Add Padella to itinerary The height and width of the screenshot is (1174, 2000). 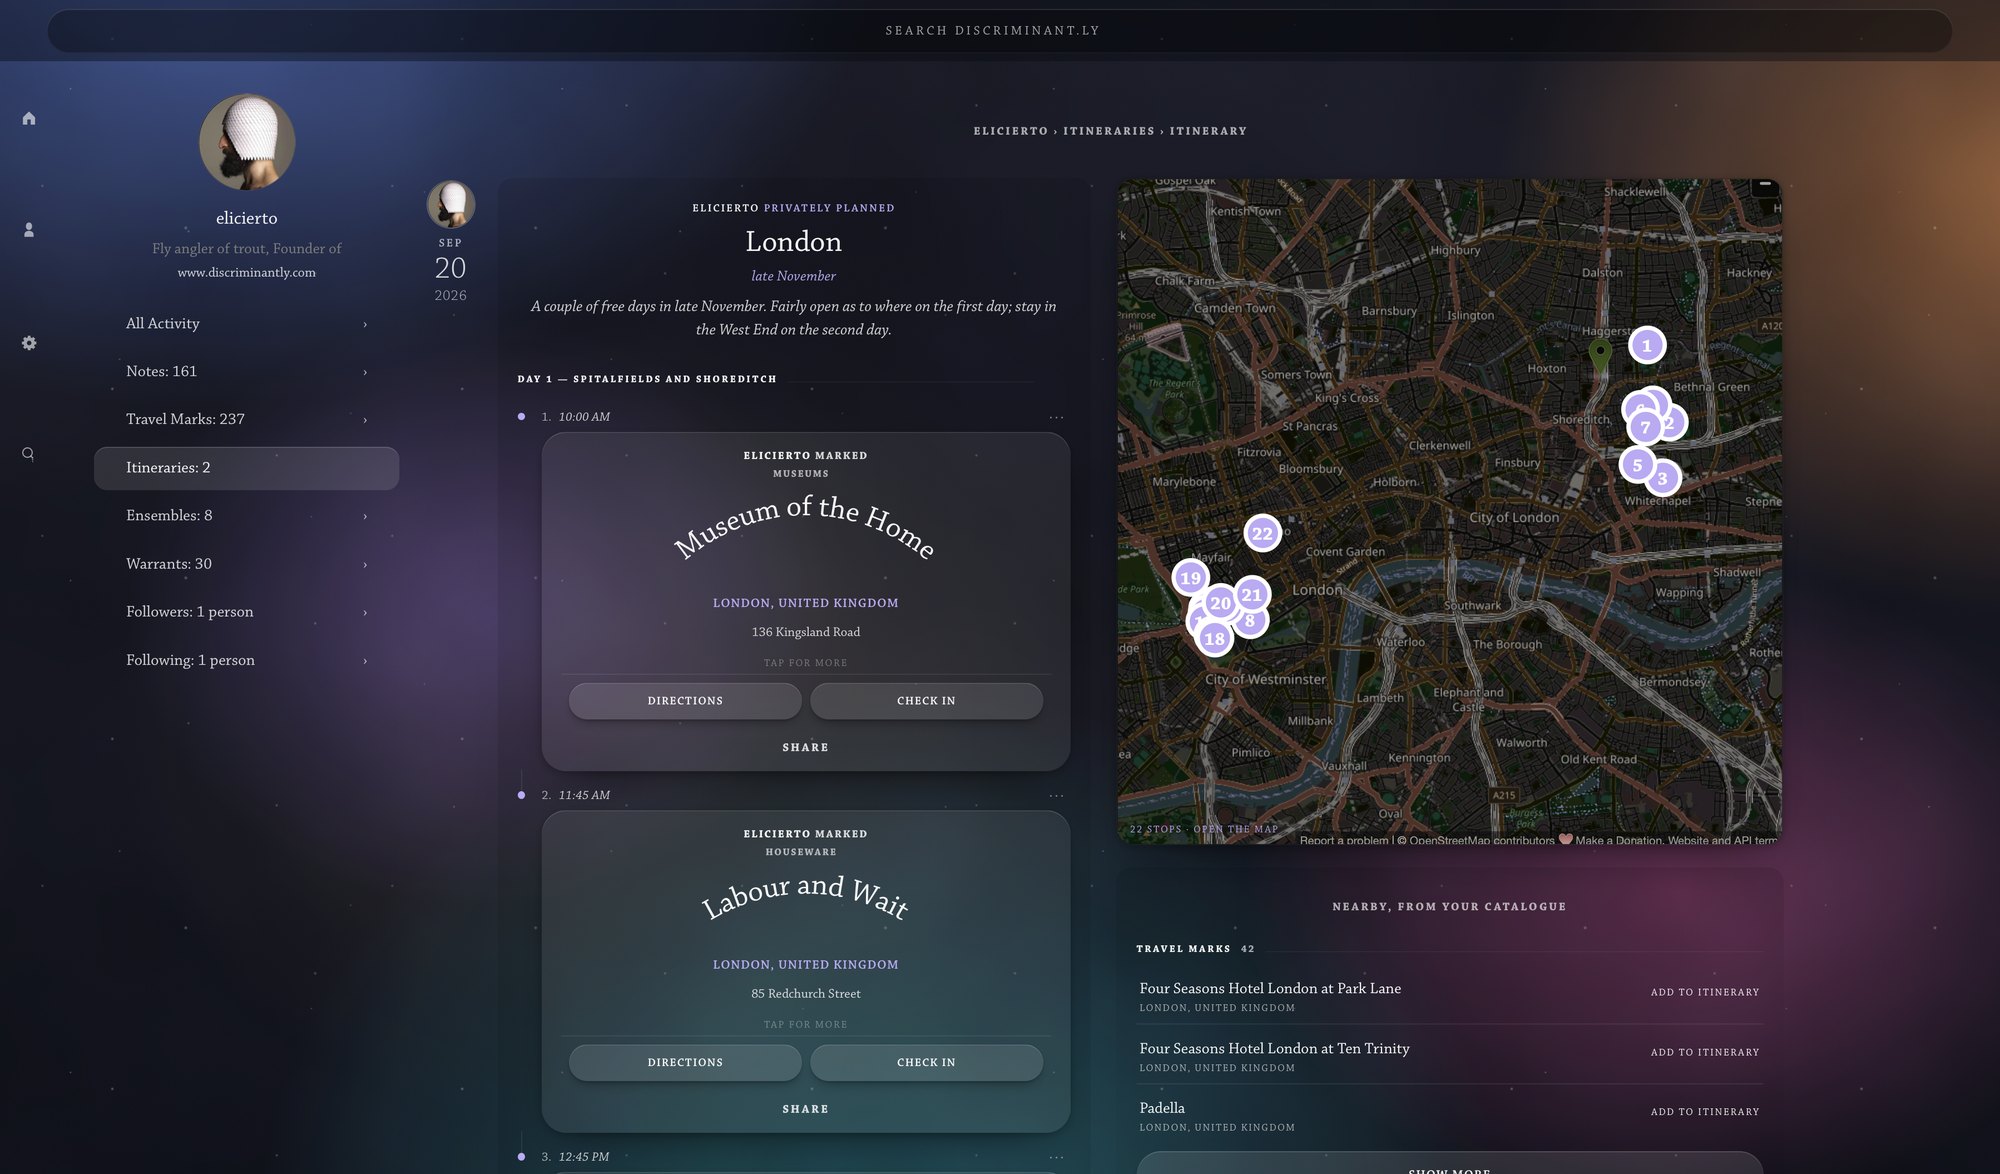(x=1704, y=1112)
